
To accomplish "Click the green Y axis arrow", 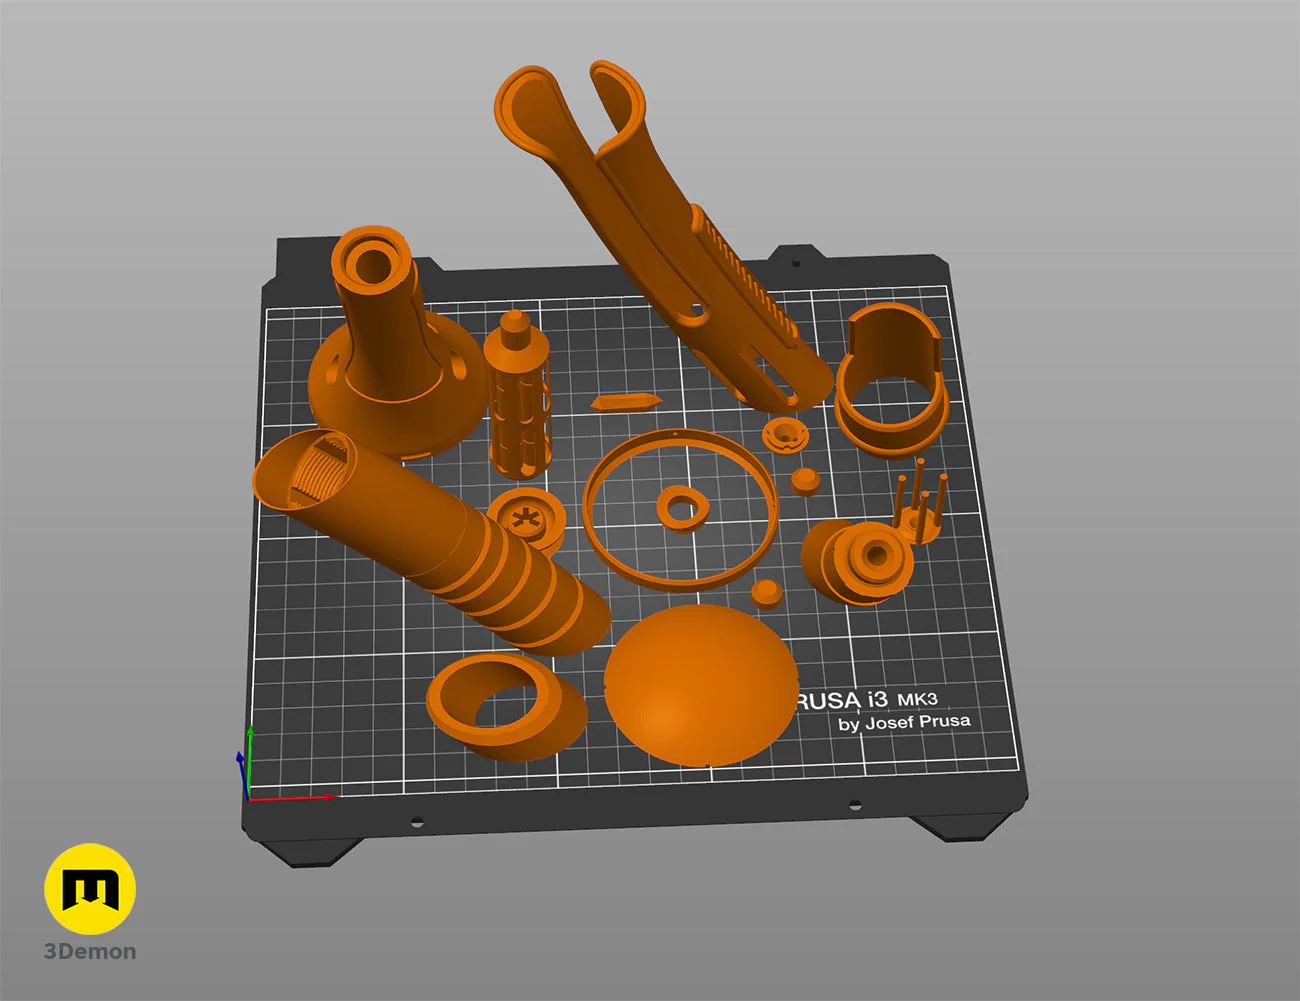I will tap(249, 761).
